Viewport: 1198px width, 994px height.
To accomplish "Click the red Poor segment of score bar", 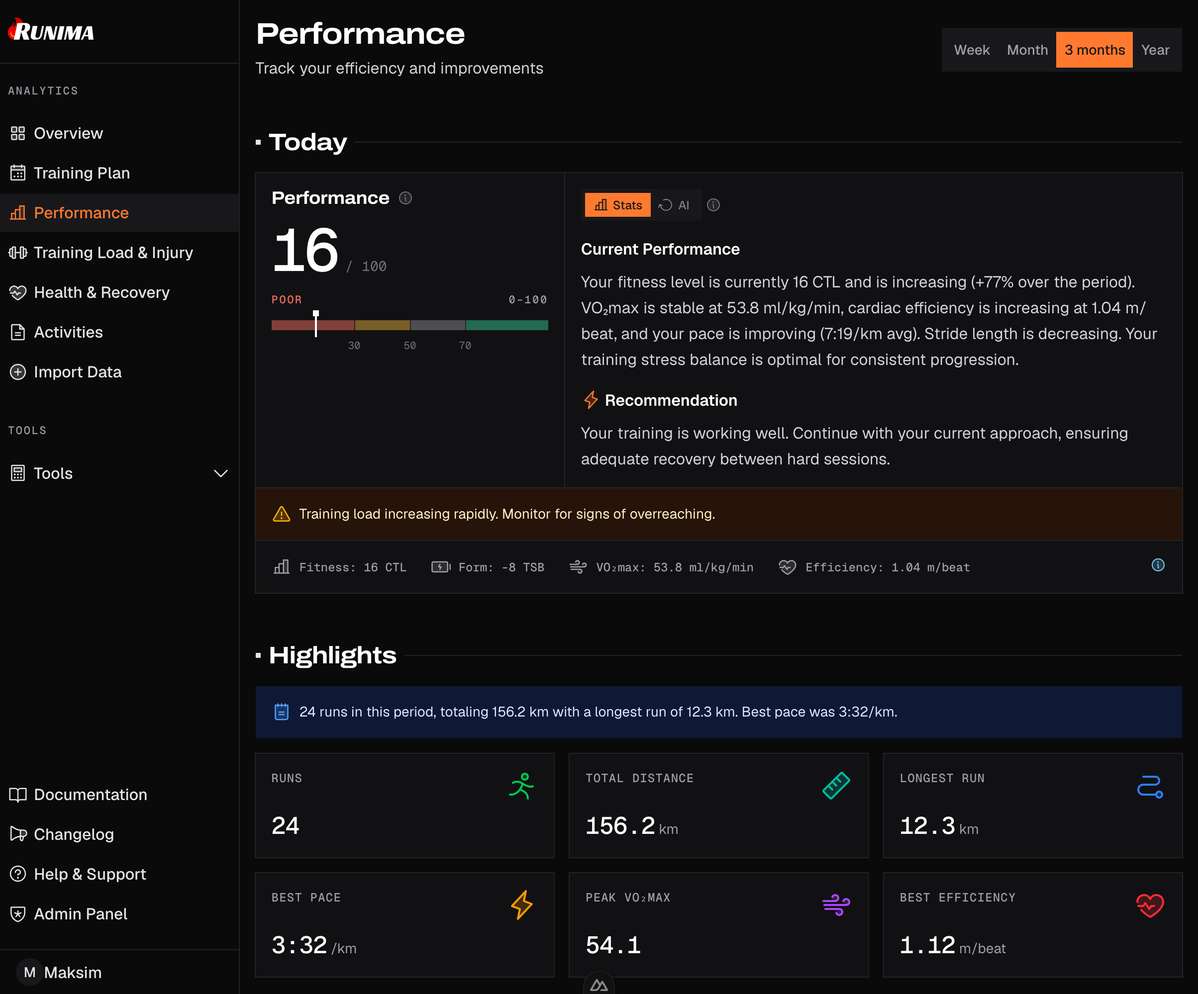I will 312,325.
